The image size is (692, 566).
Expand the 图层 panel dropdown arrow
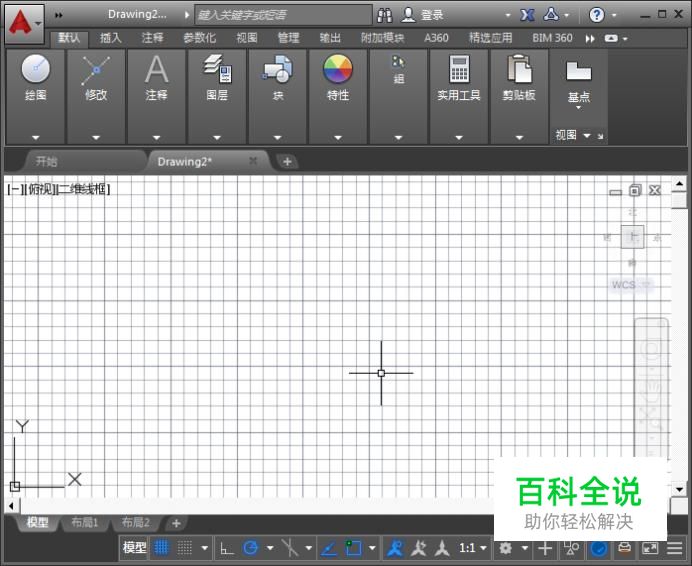click(x=217, y=138)
